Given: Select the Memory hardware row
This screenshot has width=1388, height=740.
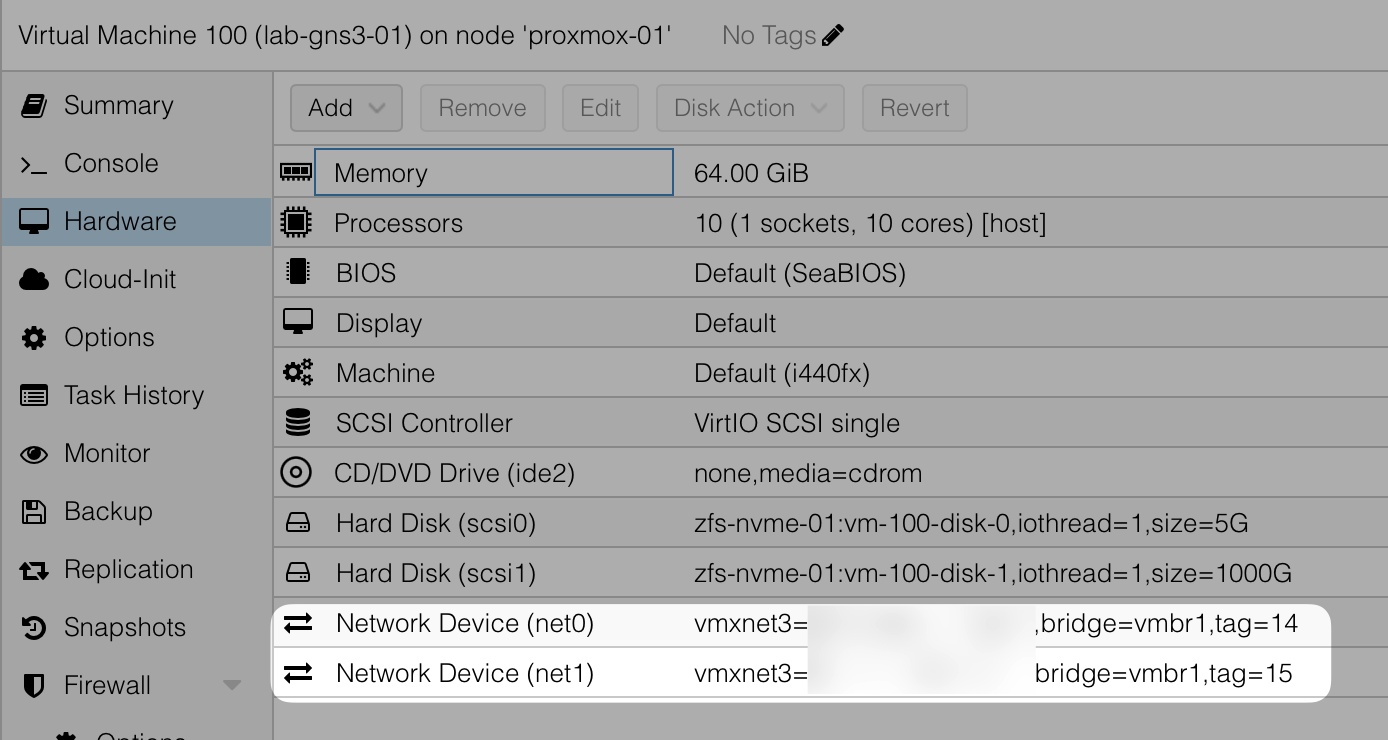Looking at the screenshot, I should pyautogui.click(x=493, y=173).
